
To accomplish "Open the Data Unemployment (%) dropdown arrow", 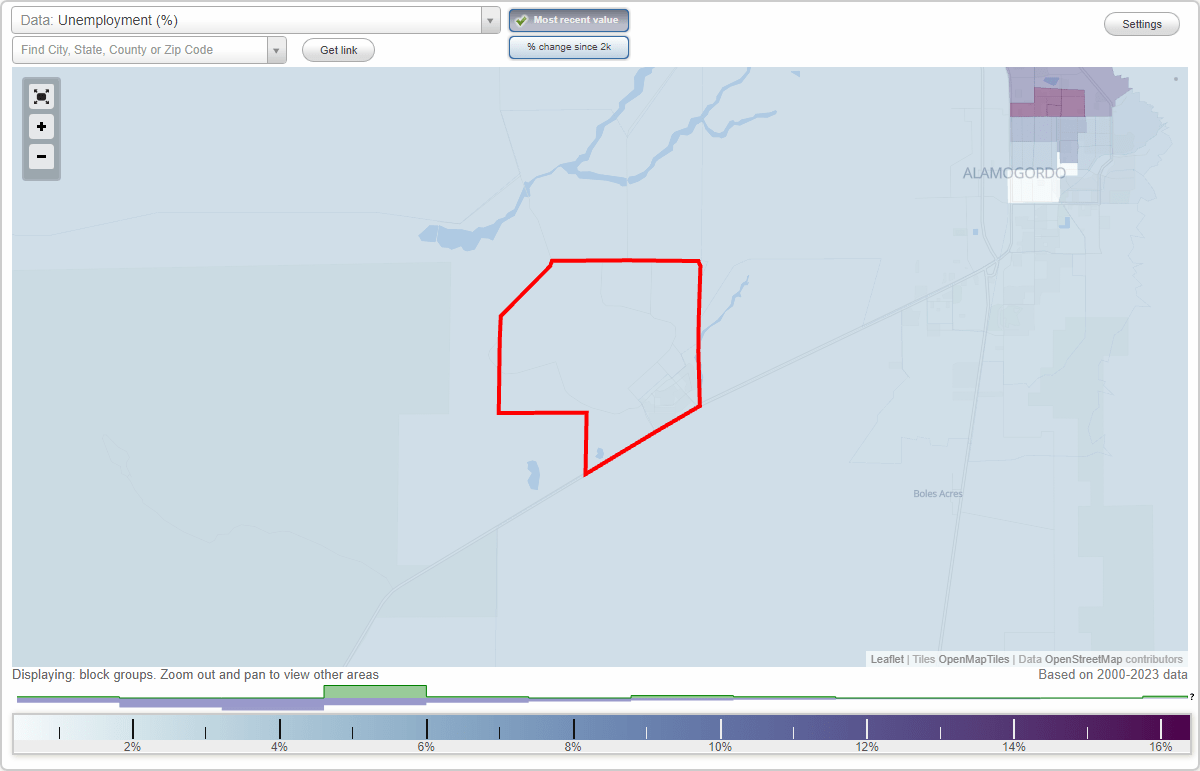I will pos(490,20).
